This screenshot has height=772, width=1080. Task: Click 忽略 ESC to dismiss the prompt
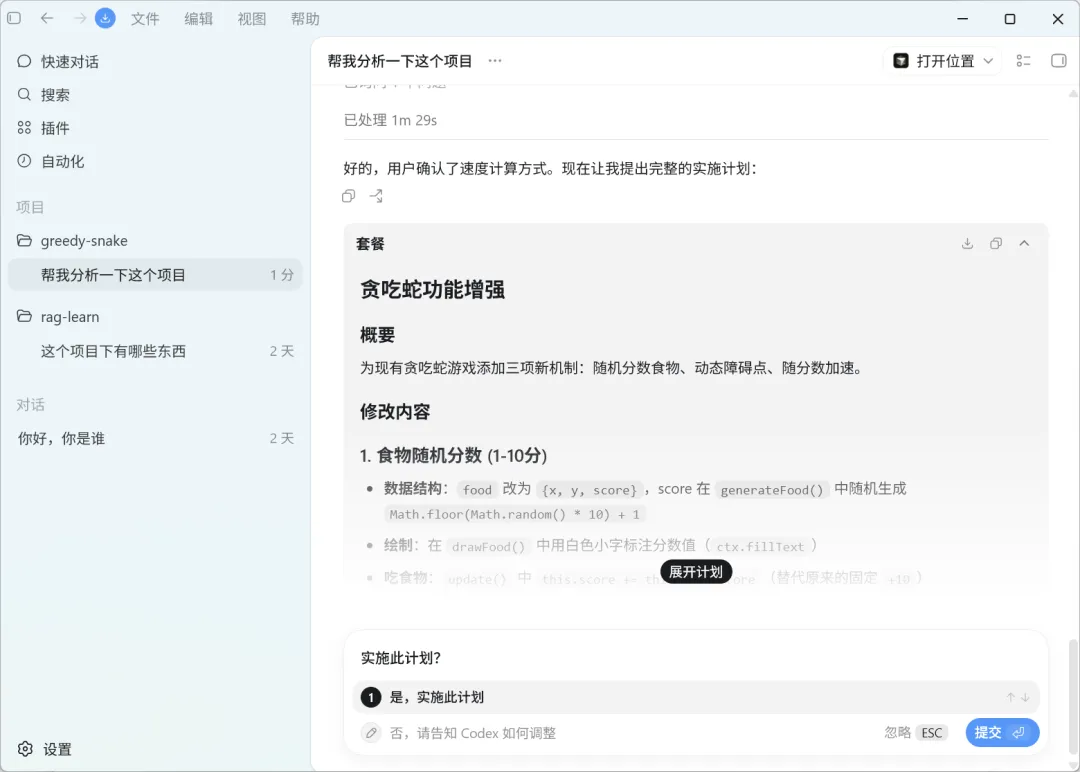(915, 733)
